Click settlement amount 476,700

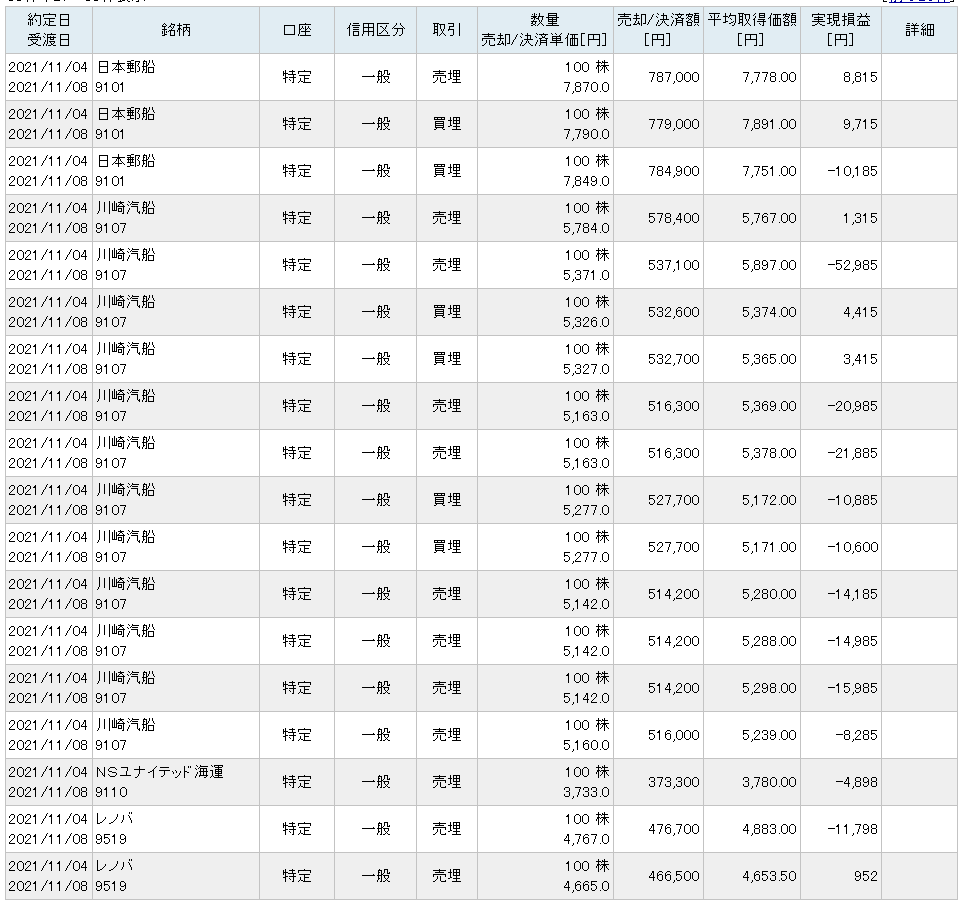point(674,830)
